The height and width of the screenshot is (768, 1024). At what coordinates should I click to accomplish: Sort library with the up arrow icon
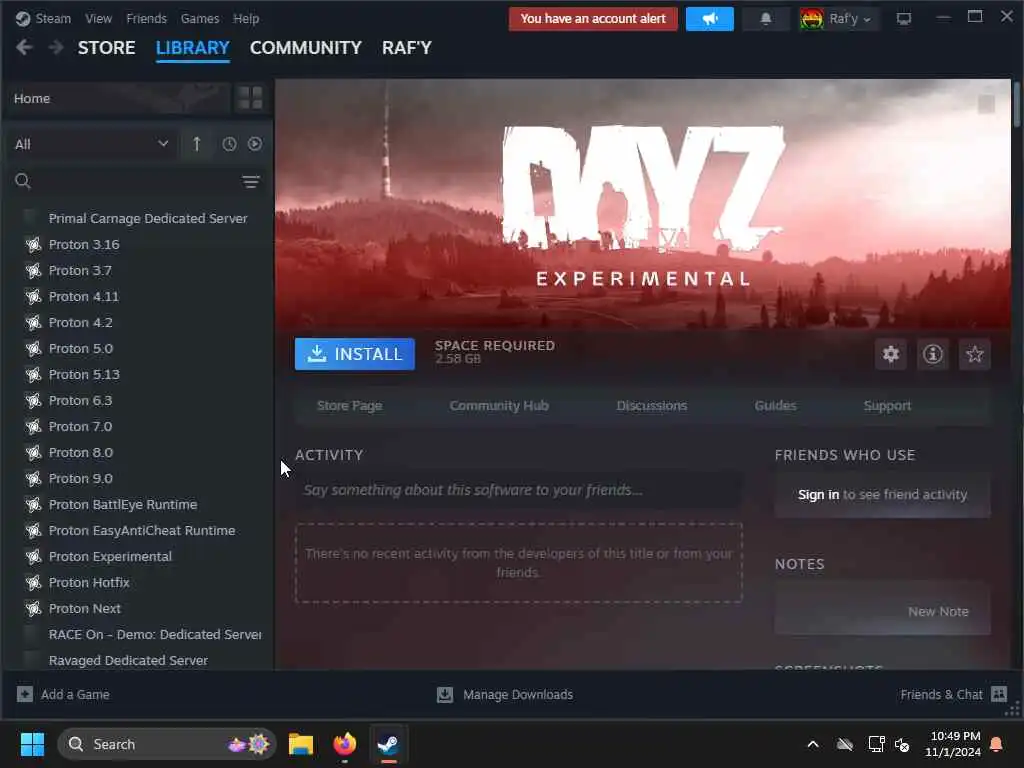197,144
